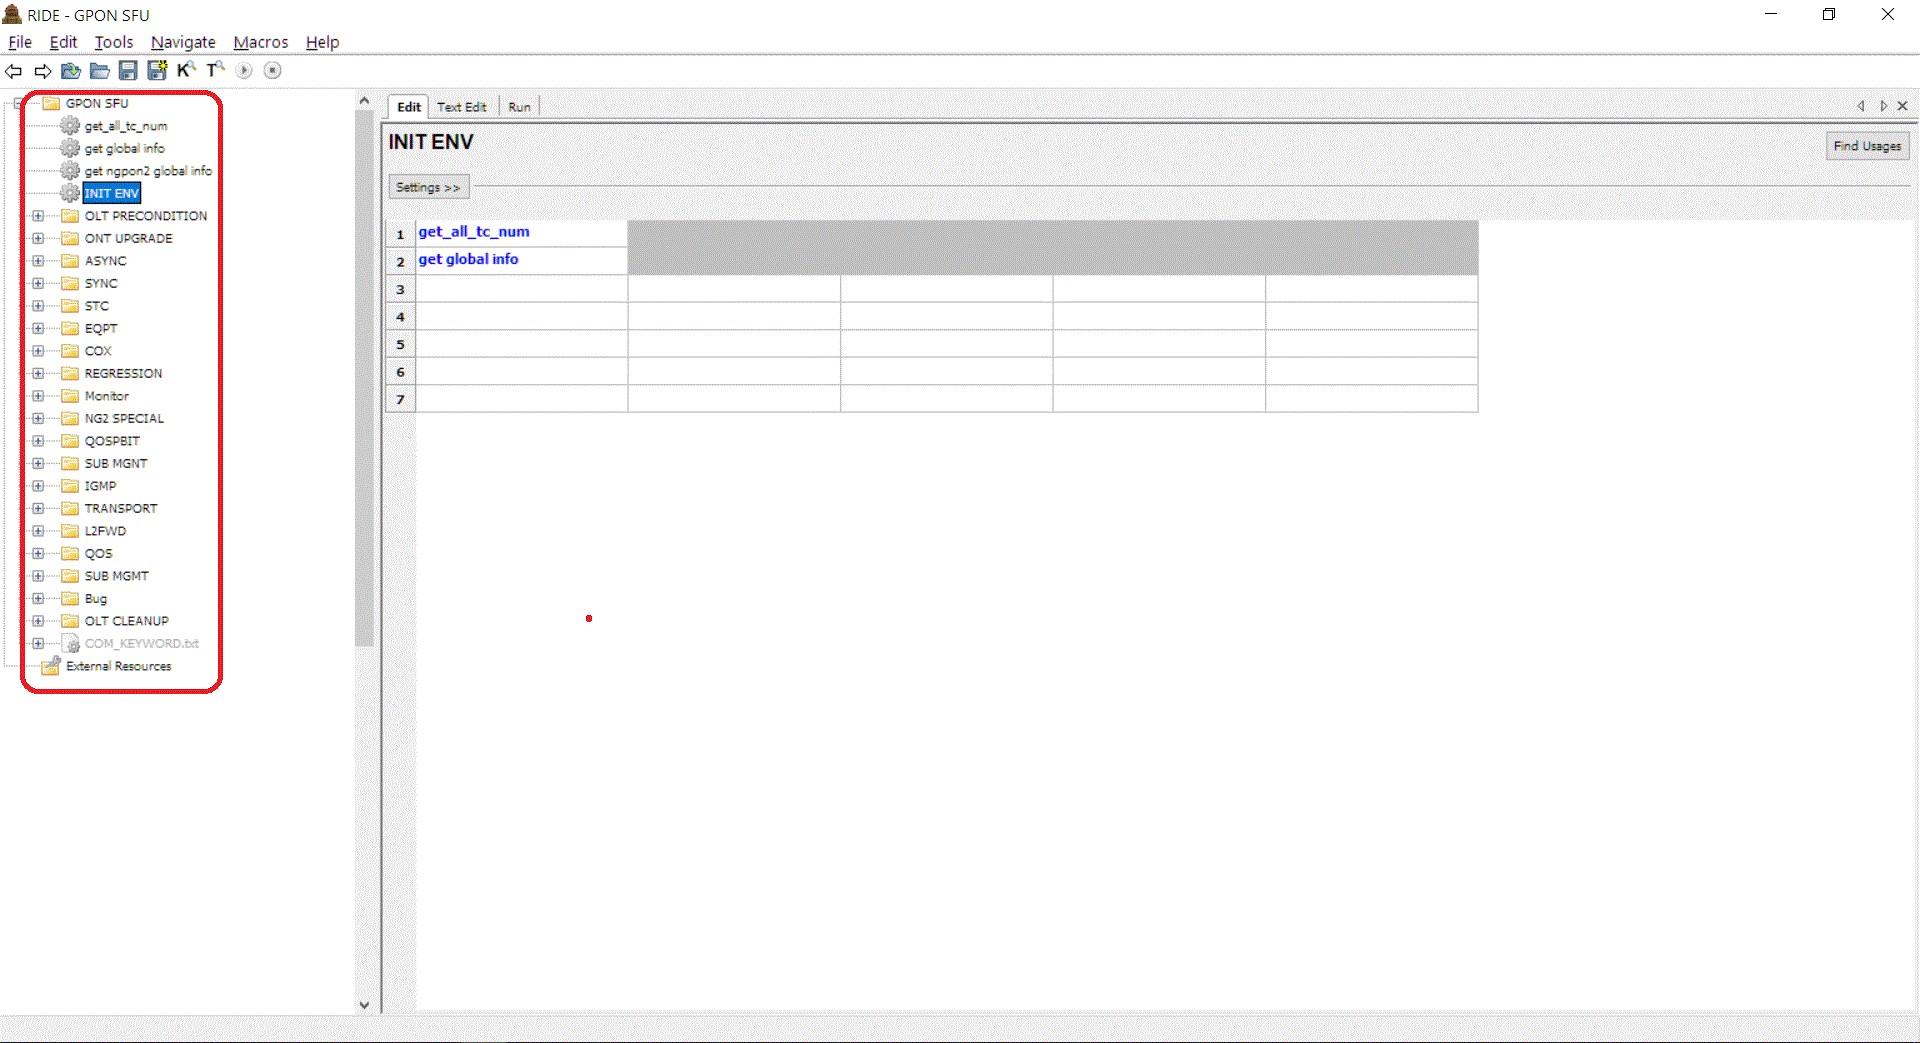Viewport: 1920px width, 1043px height.
Task: Expand the OLT CLEANUP folder node
Action: coord(38,621)
